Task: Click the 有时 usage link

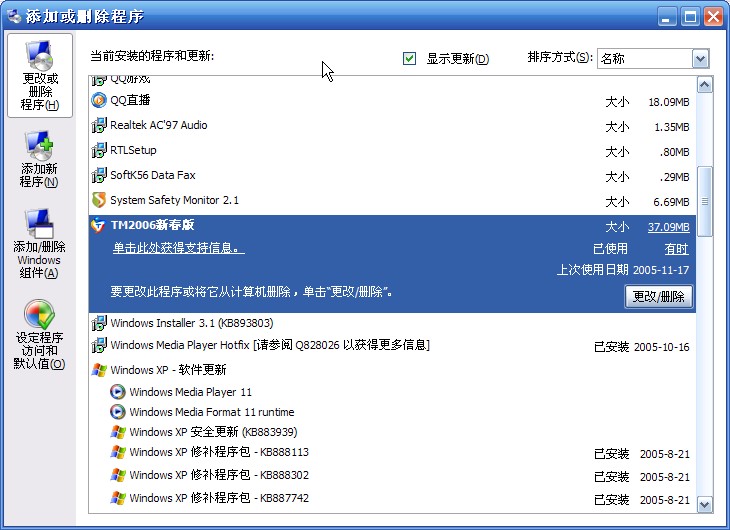Action: click(676, 249)
